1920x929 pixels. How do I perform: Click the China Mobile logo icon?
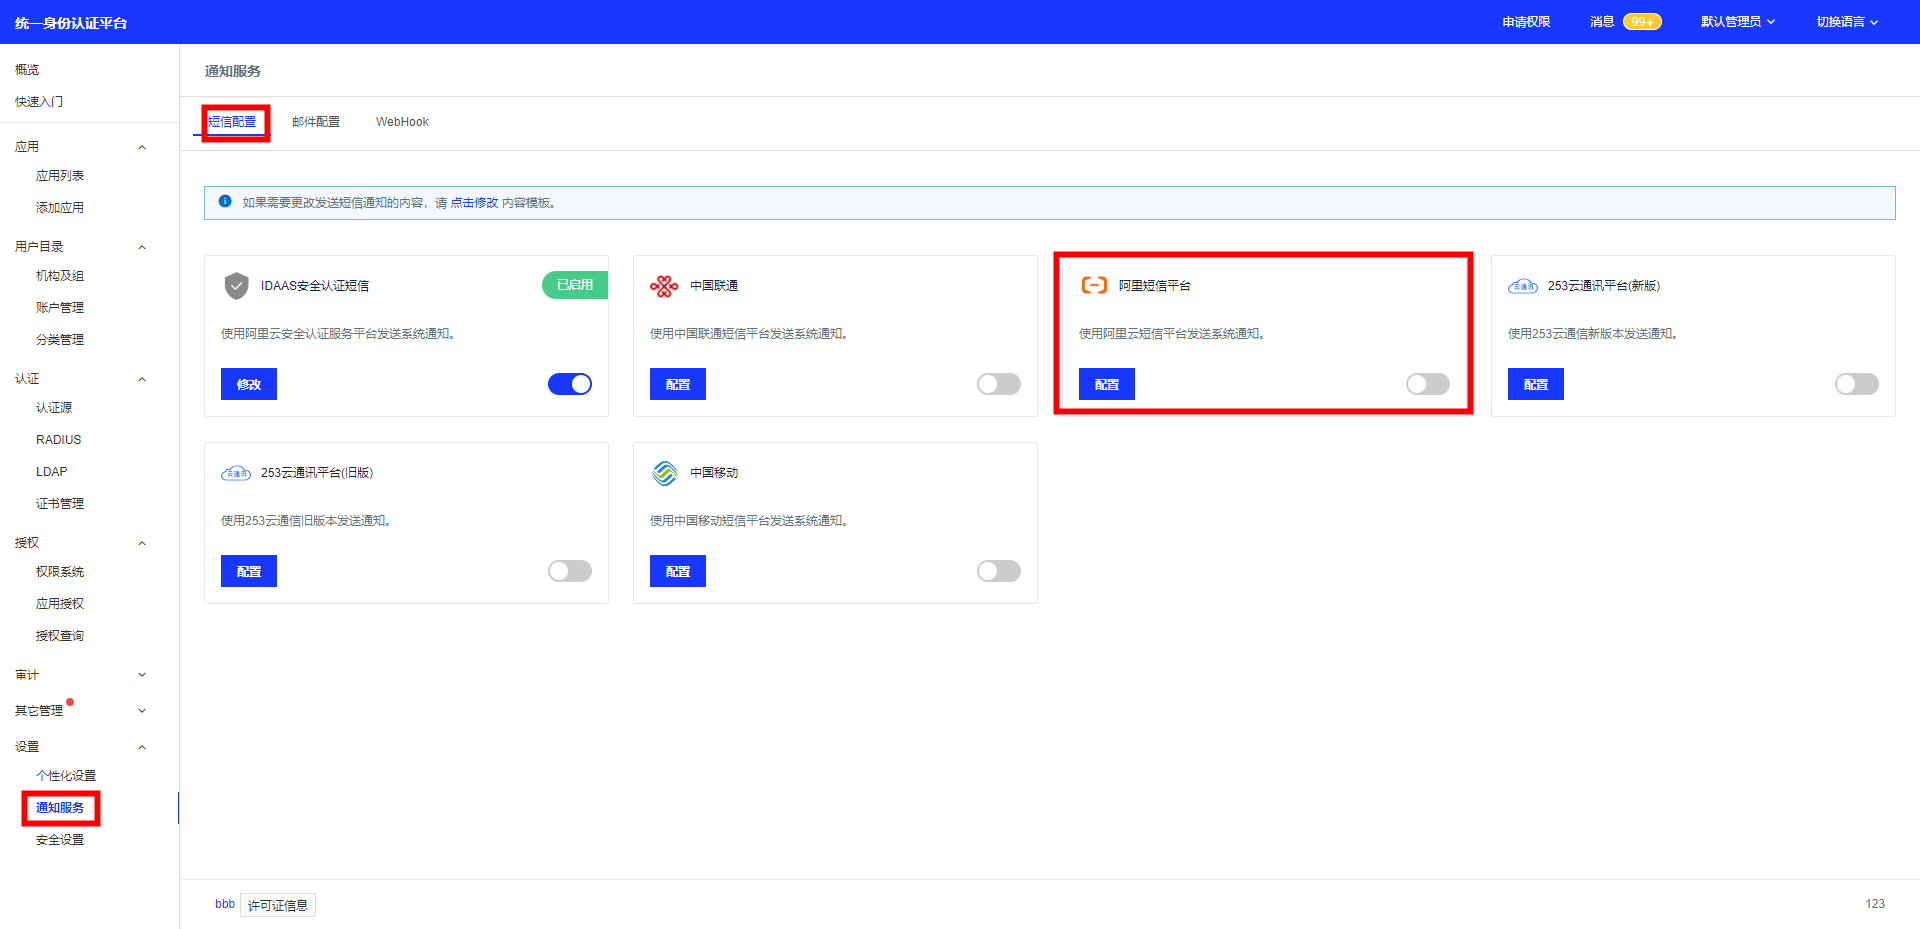[665, 473]
